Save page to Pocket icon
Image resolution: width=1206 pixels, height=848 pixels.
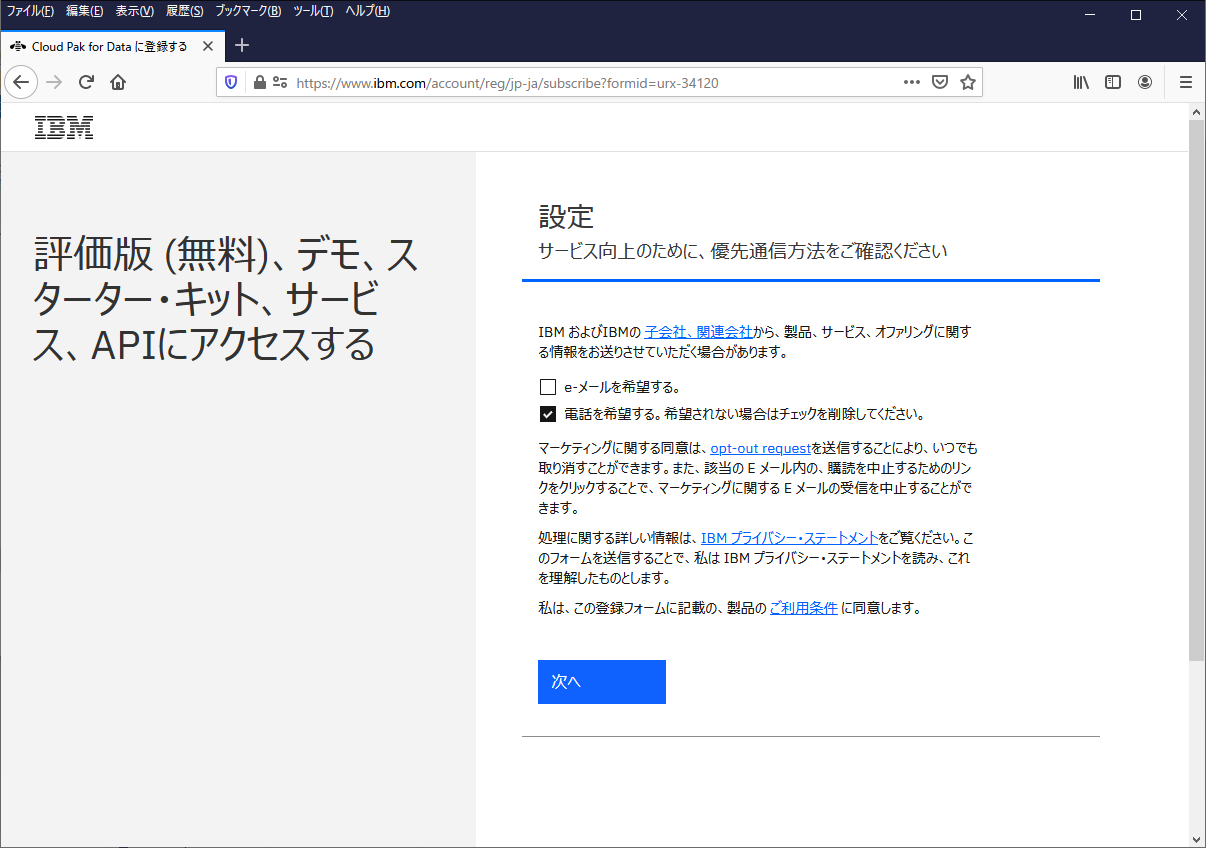[939, 83]
